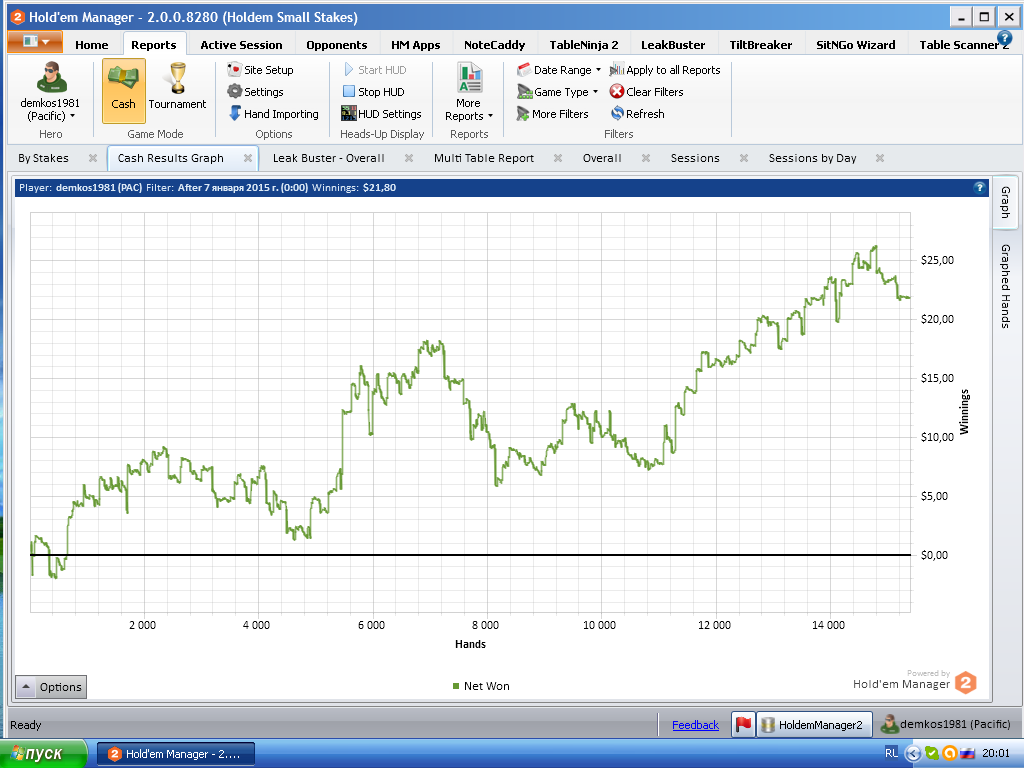Open Date Range filter dropdown
Image resolution: width=1024 pixels, height=768 pixels.
point(559,70)
